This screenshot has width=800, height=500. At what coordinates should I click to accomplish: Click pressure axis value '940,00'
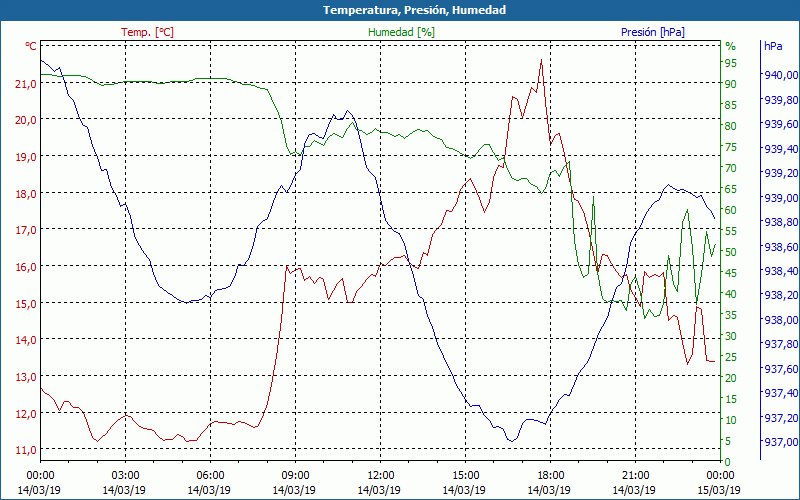(780, 75)
